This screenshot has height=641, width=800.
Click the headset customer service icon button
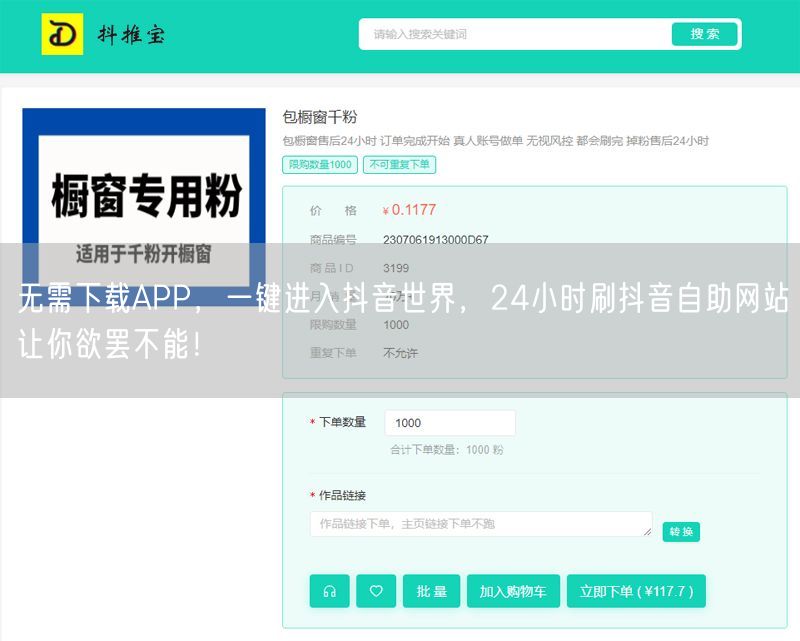pos(330,591)
